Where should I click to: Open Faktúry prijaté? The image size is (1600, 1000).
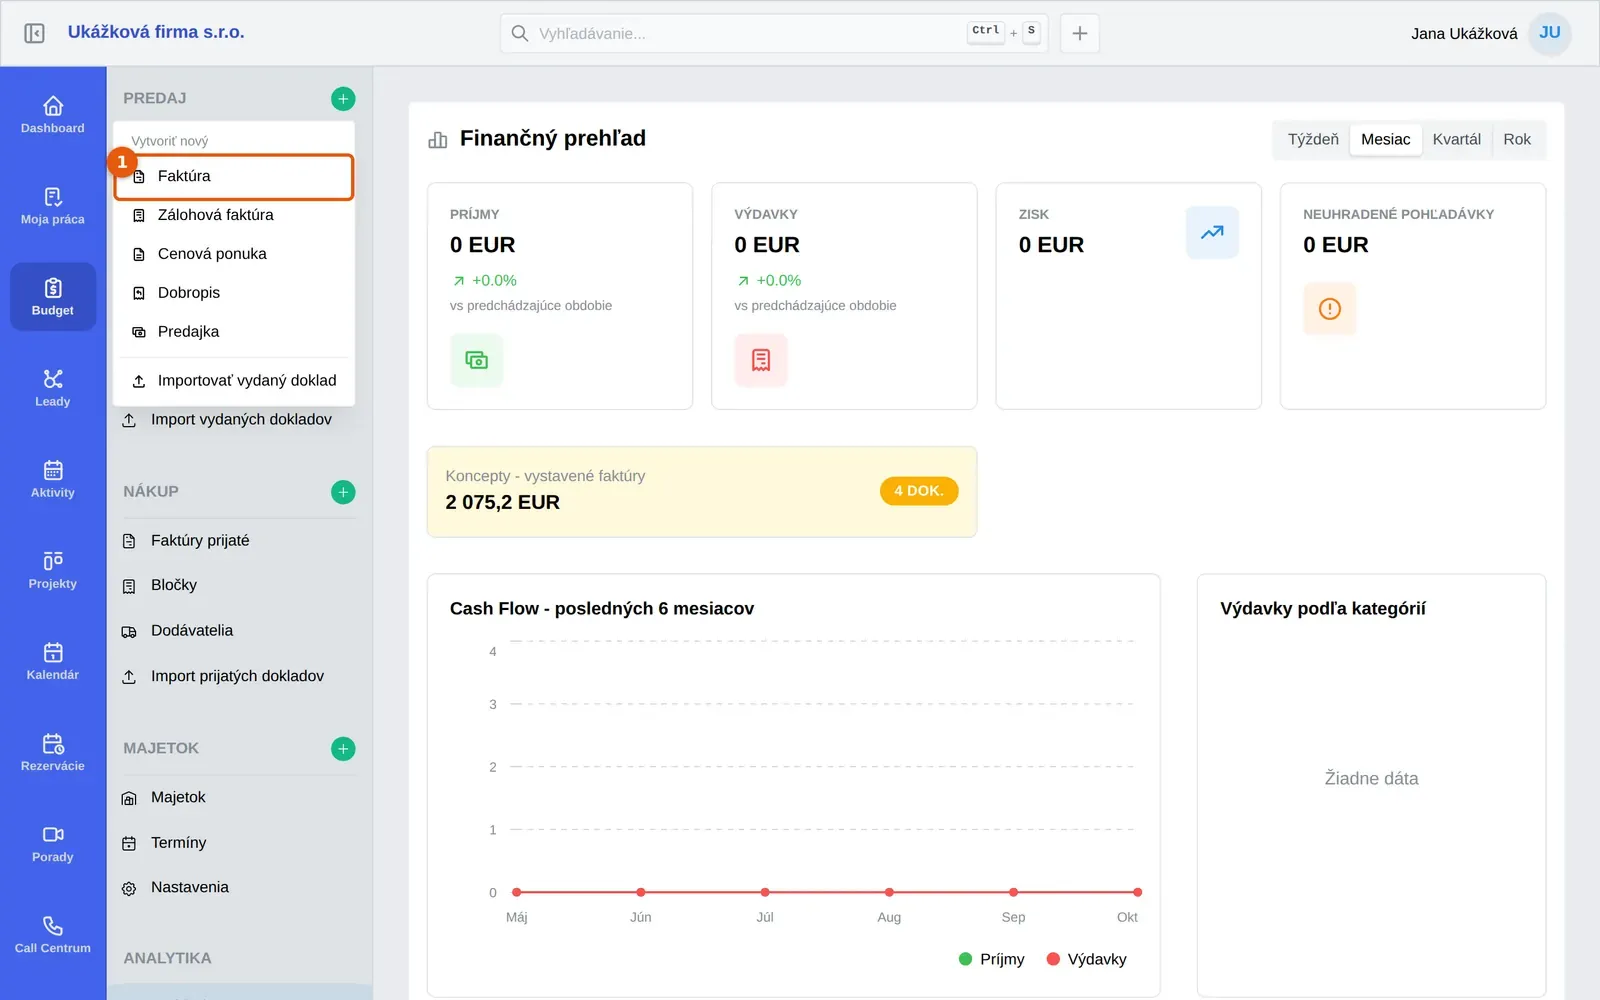(240, 541)
